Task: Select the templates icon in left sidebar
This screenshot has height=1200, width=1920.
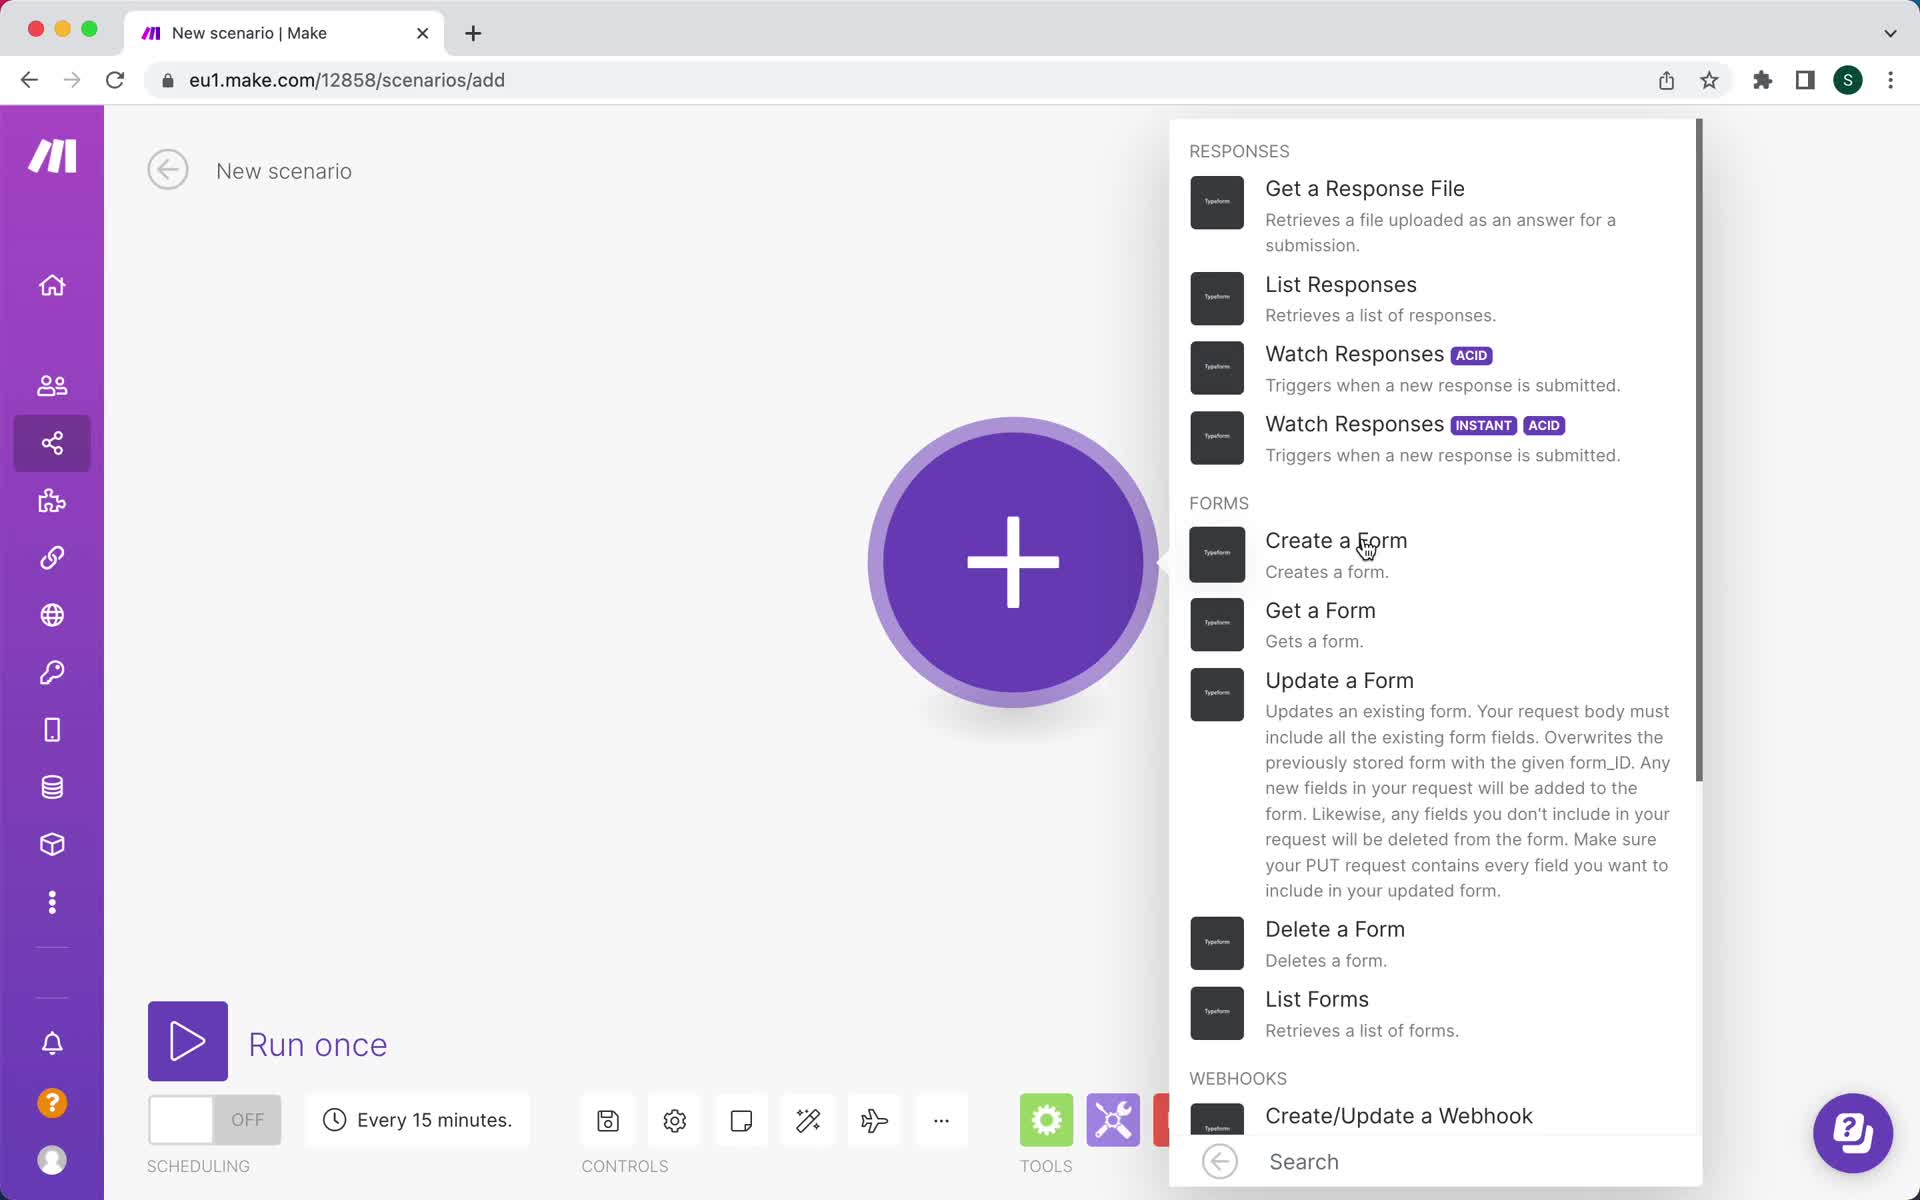Action: tap(51, 499)
